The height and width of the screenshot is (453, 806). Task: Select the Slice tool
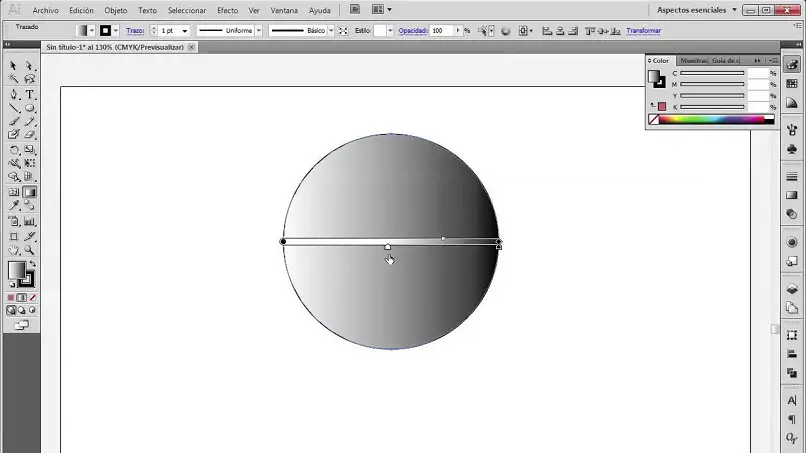[x=29, y=237]
